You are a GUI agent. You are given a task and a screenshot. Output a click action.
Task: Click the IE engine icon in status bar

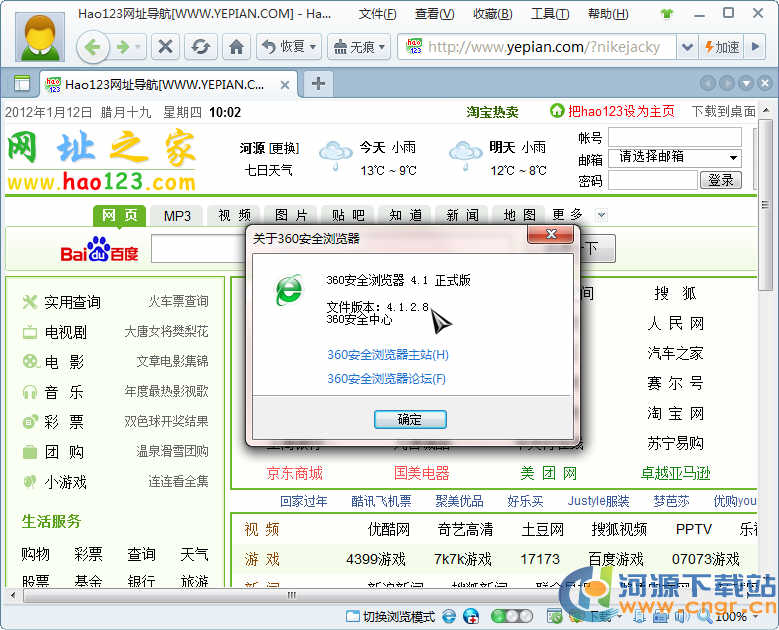click(449, 617)
